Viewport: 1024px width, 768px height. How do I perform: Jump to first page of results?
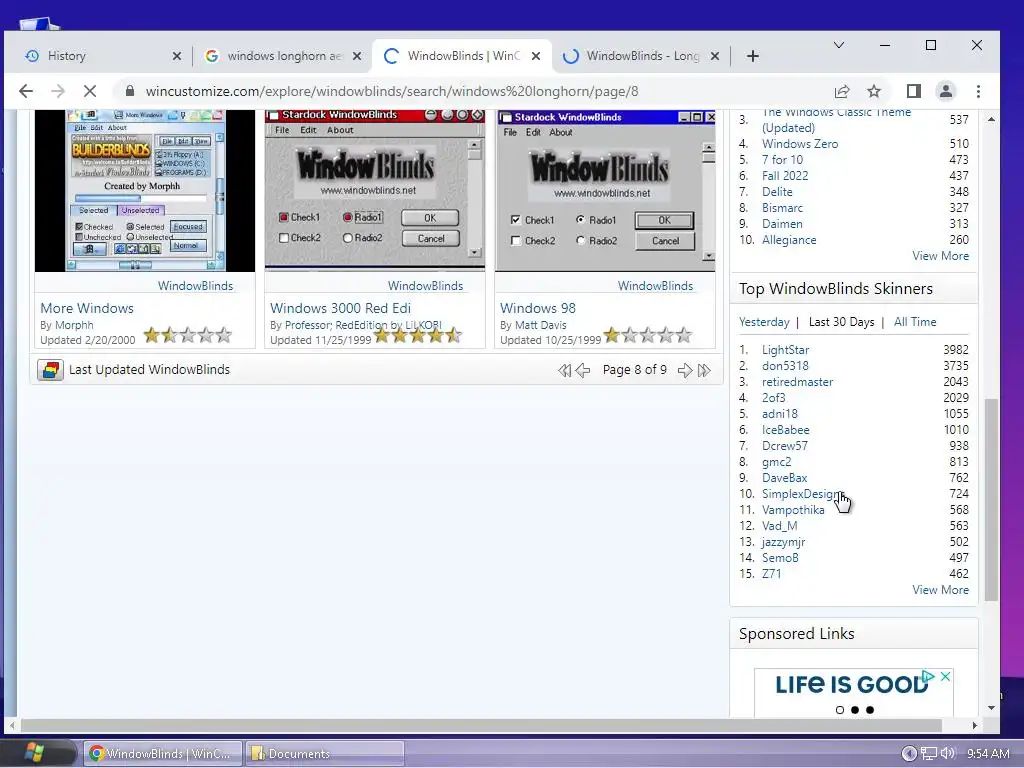tap(565, 371)
